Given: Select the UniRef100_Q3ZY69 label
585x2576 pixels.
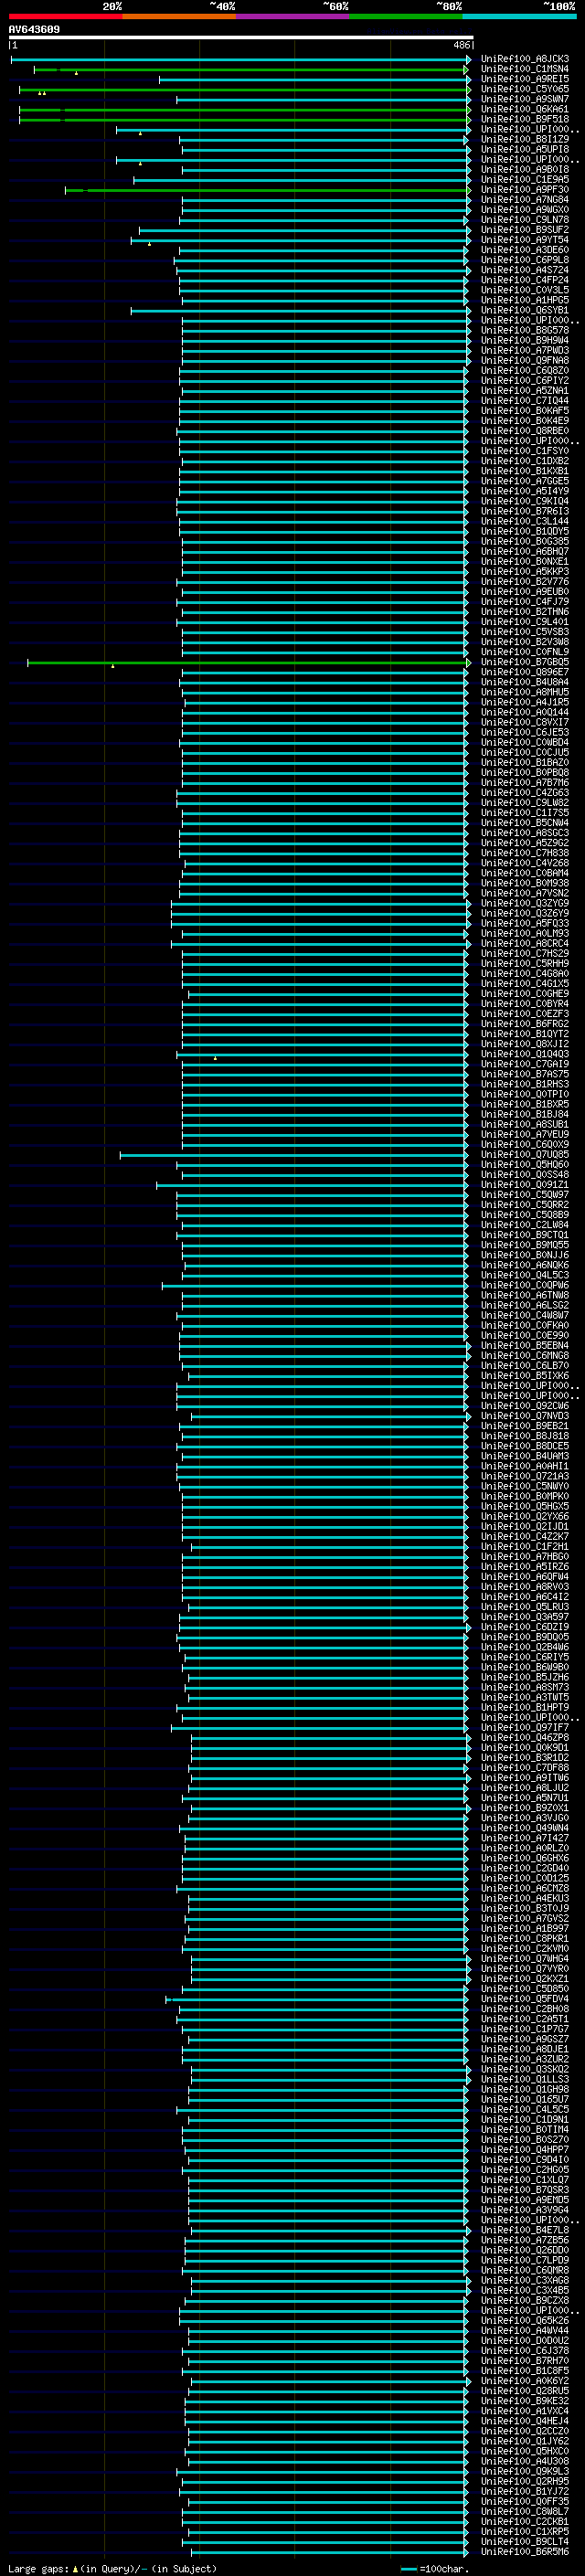Looking at the screenshot, I should tap(525, 903).
